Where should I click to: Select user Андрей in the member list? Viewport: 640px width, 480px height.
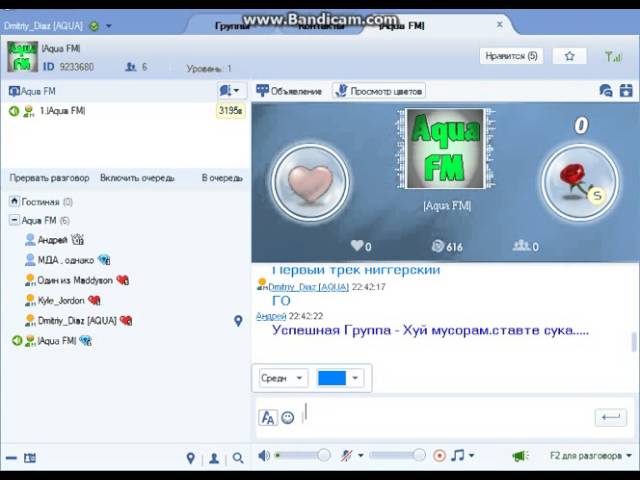coord(52,240)
